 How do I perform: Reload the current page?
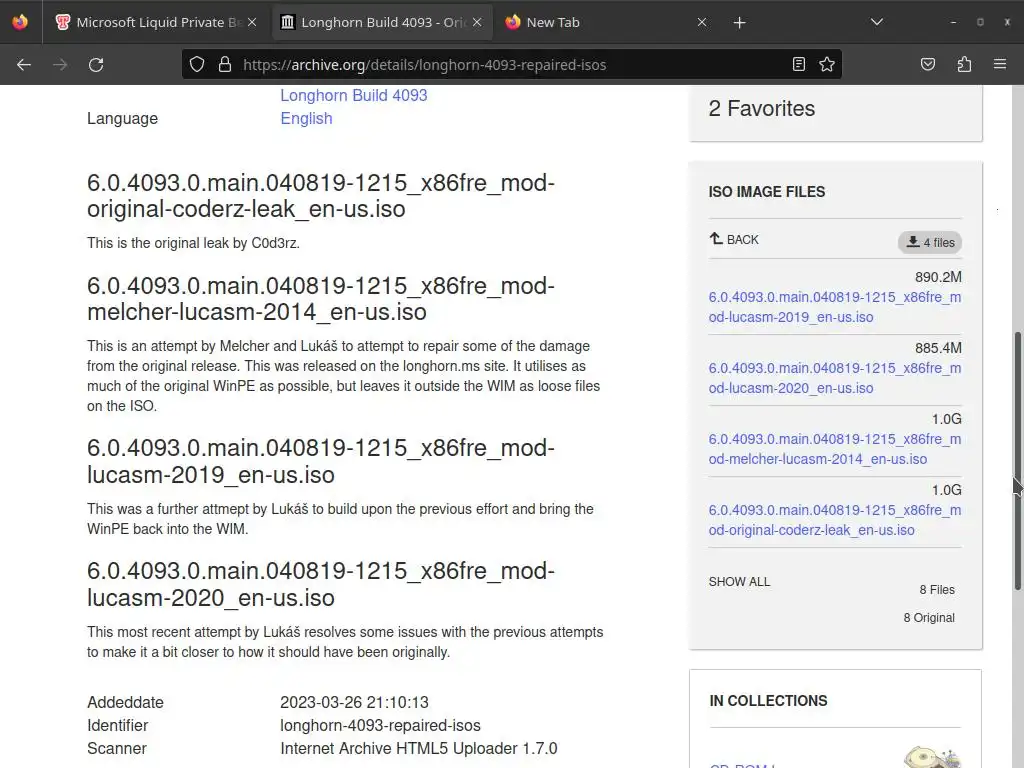coord(96,65)
